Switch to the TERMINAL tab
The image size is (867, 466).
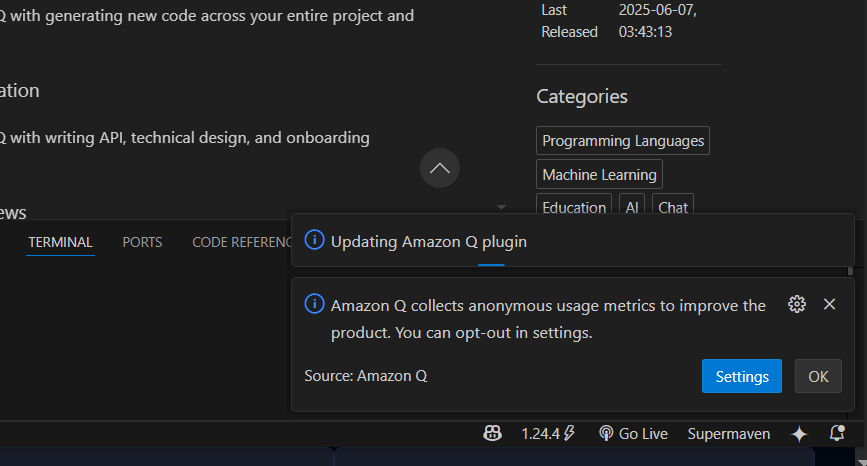click(x=60, y=242)
